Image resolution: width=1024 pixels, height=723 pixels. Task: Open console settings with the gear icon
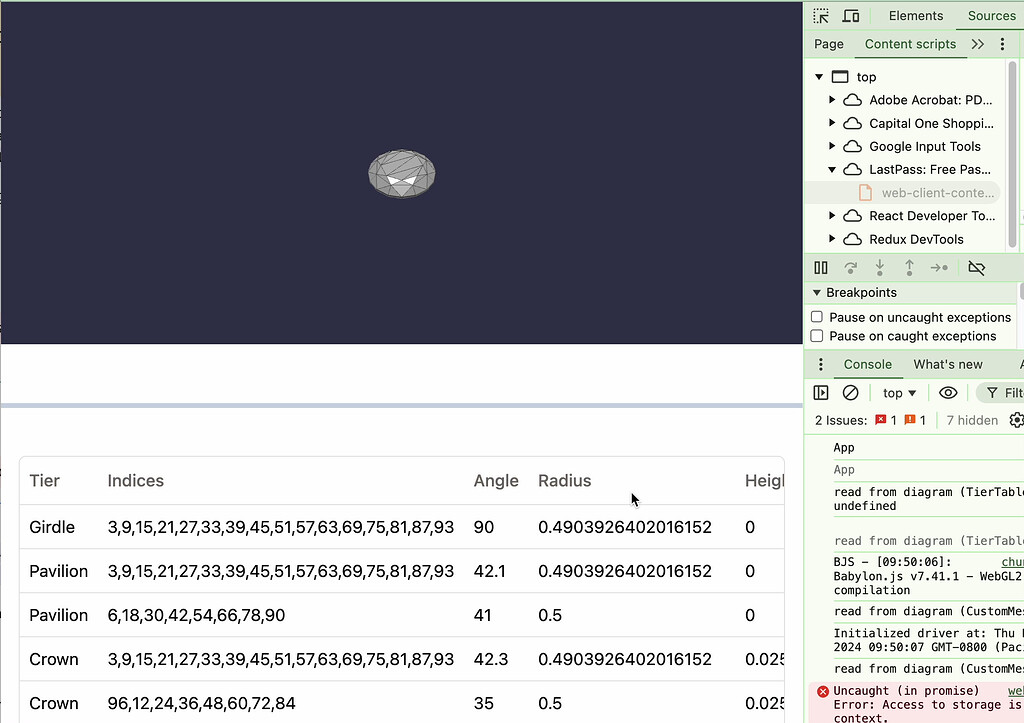(x=1016, y=420)
